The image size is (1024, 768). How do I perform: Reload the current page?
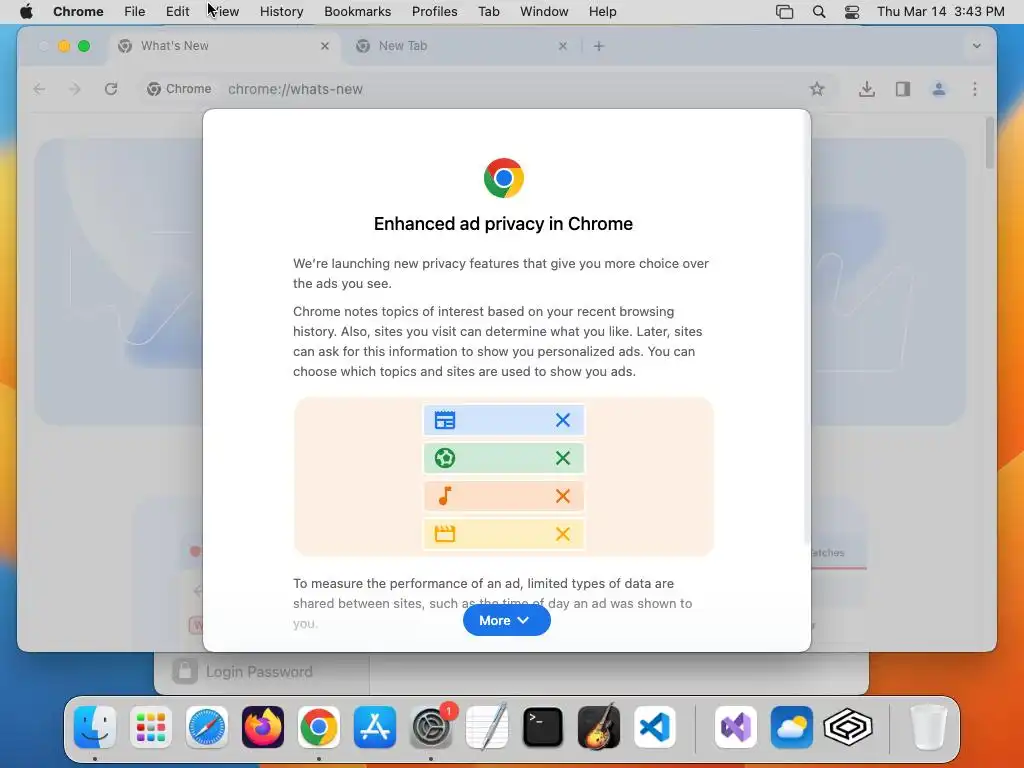(x=111, y=89)
